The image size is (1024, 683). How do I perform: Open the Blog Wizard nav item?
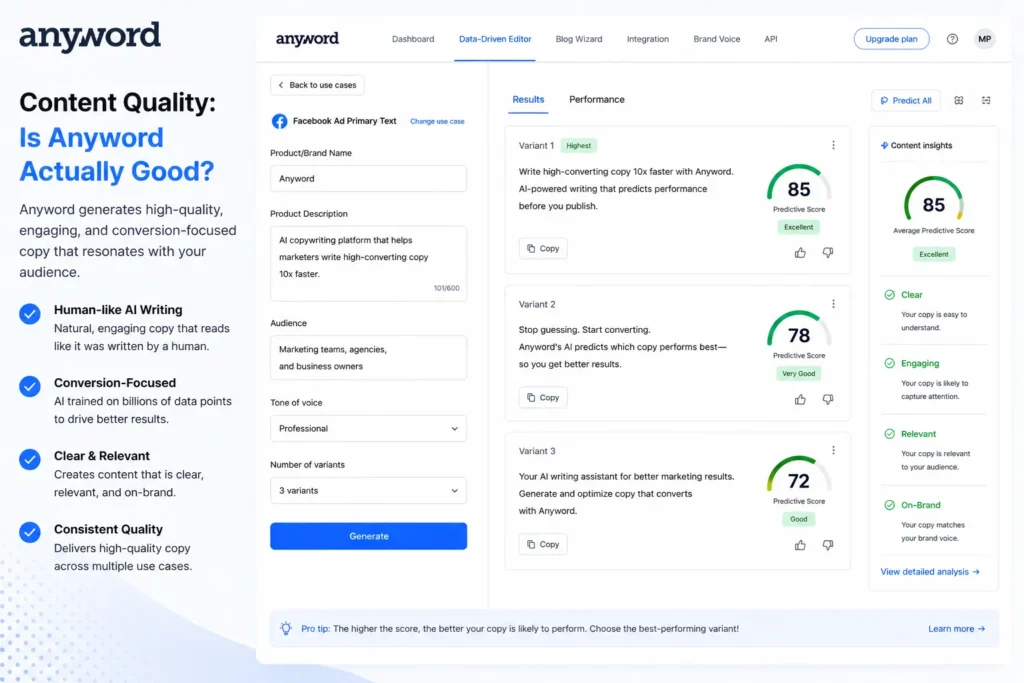pos(579,39)
